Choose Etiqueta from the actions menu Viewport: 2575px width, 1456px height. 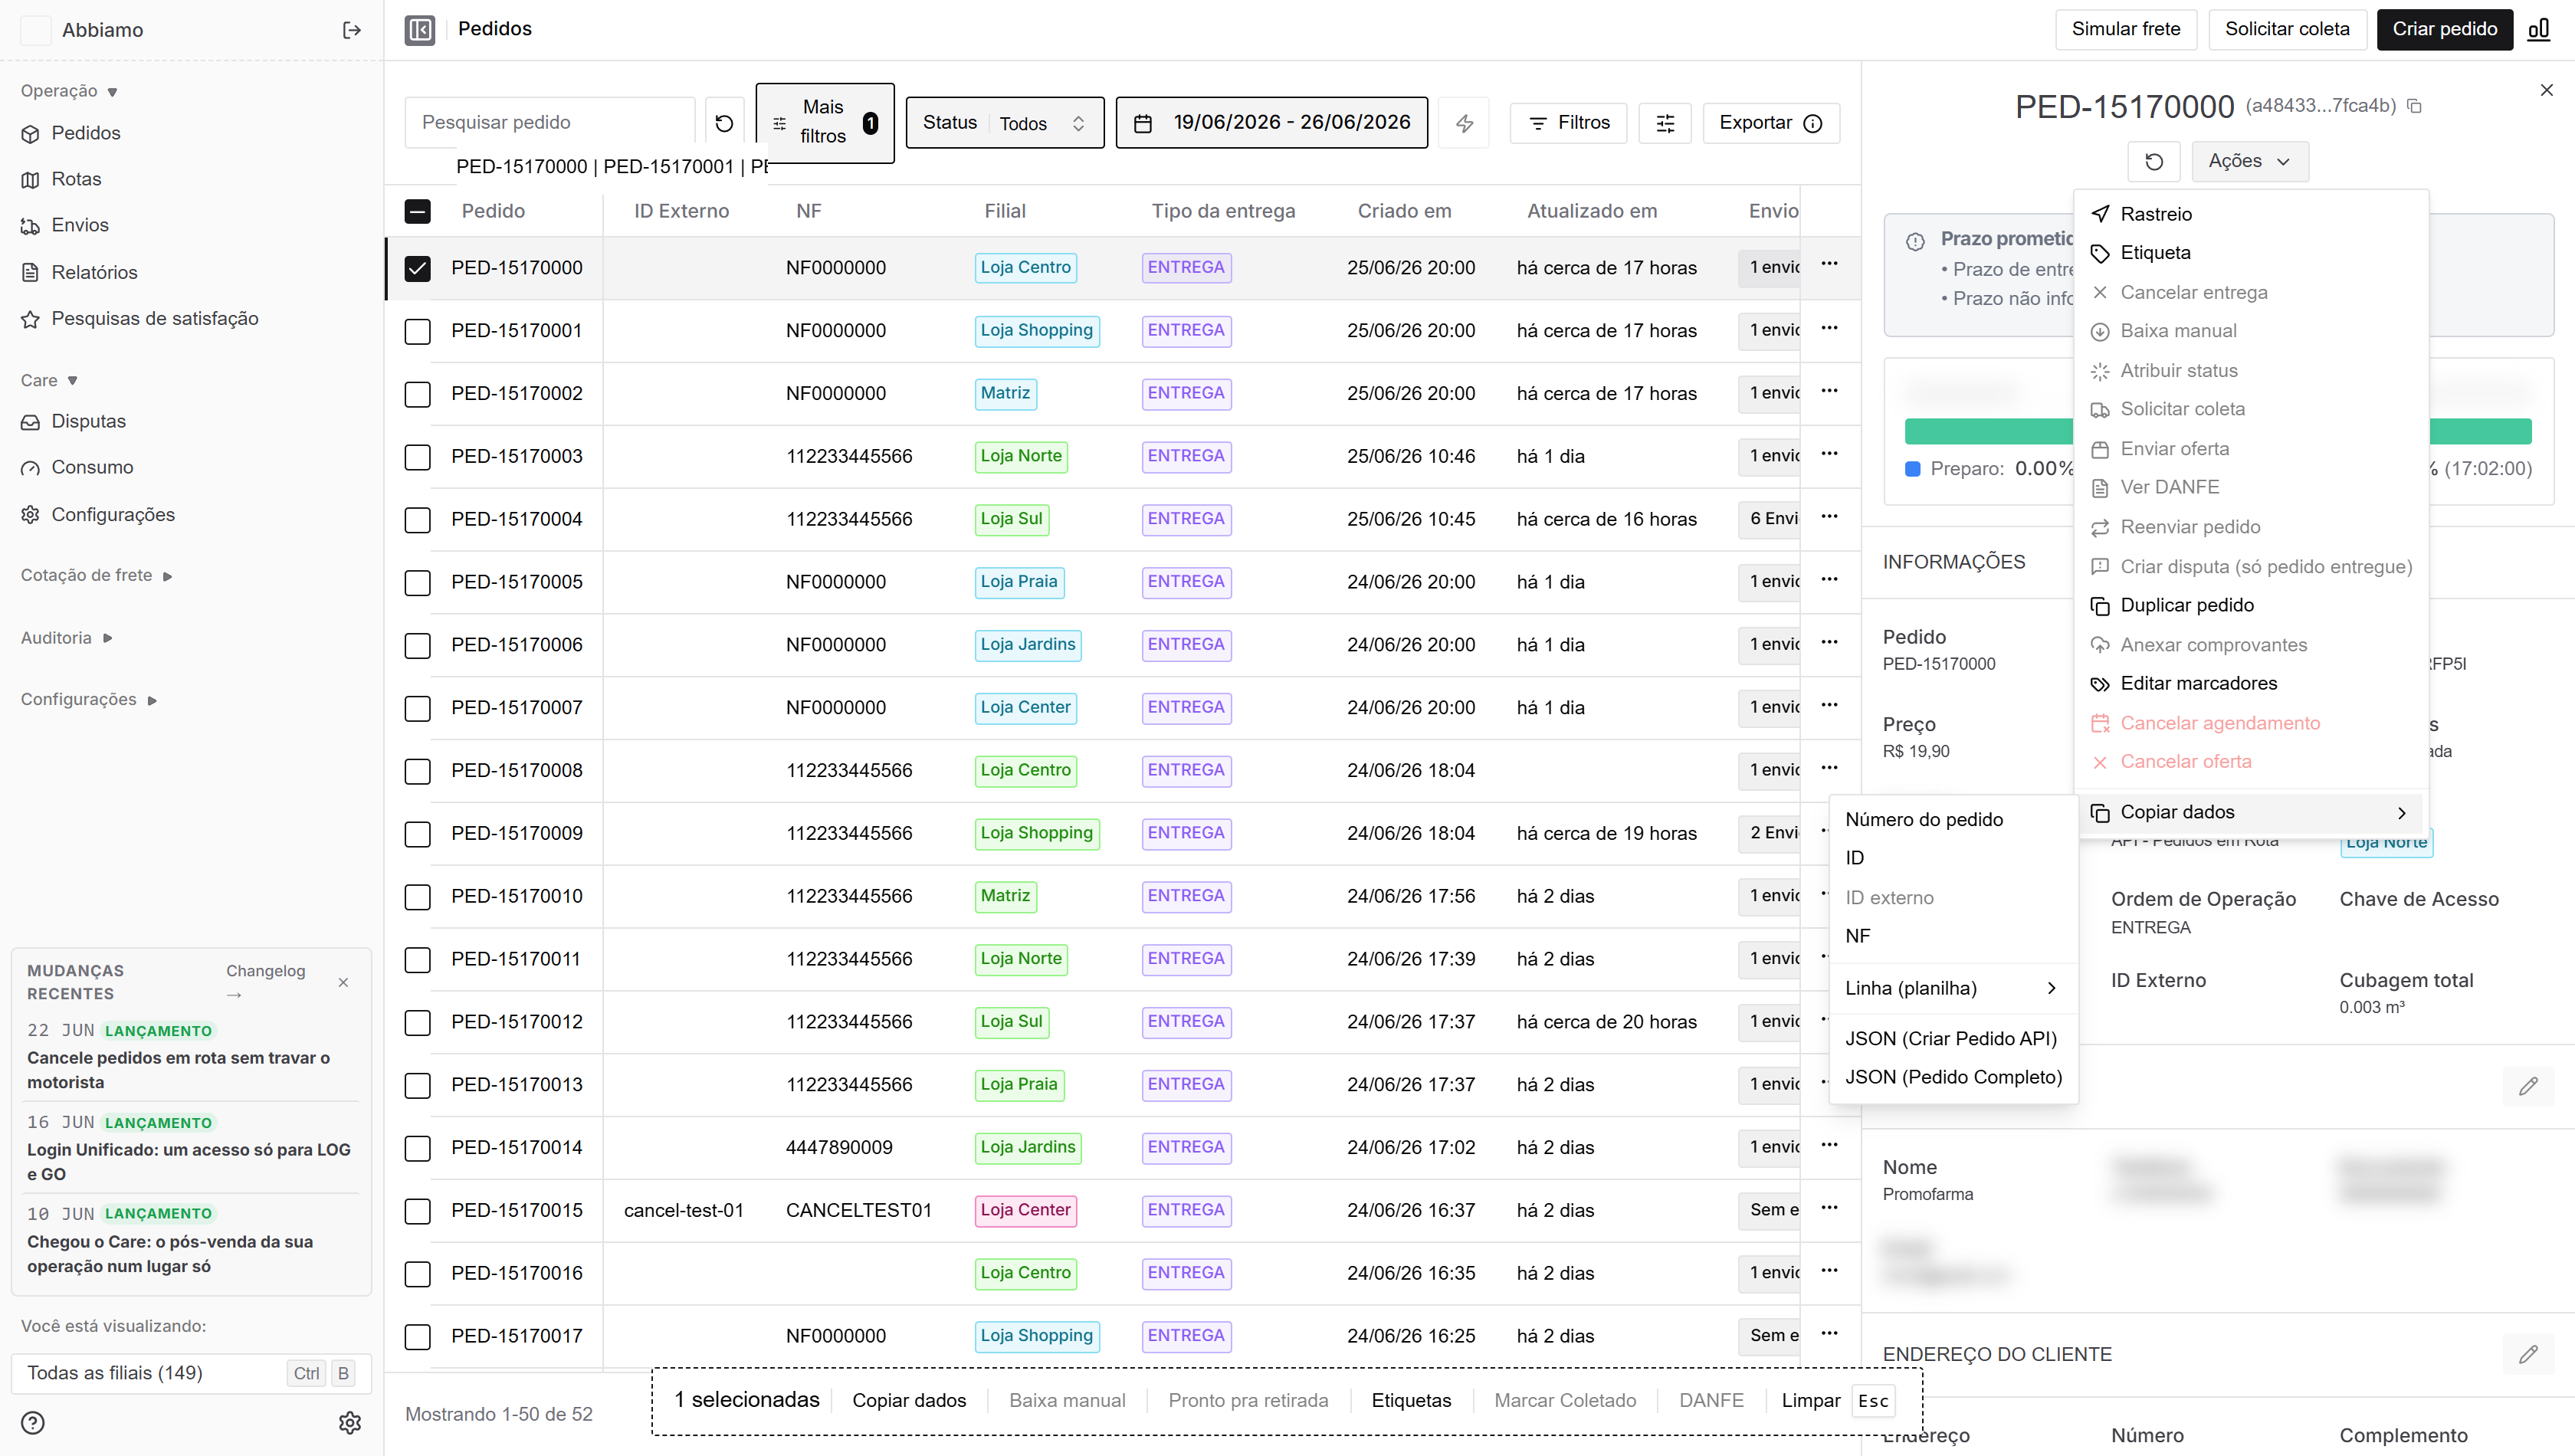2250,253
